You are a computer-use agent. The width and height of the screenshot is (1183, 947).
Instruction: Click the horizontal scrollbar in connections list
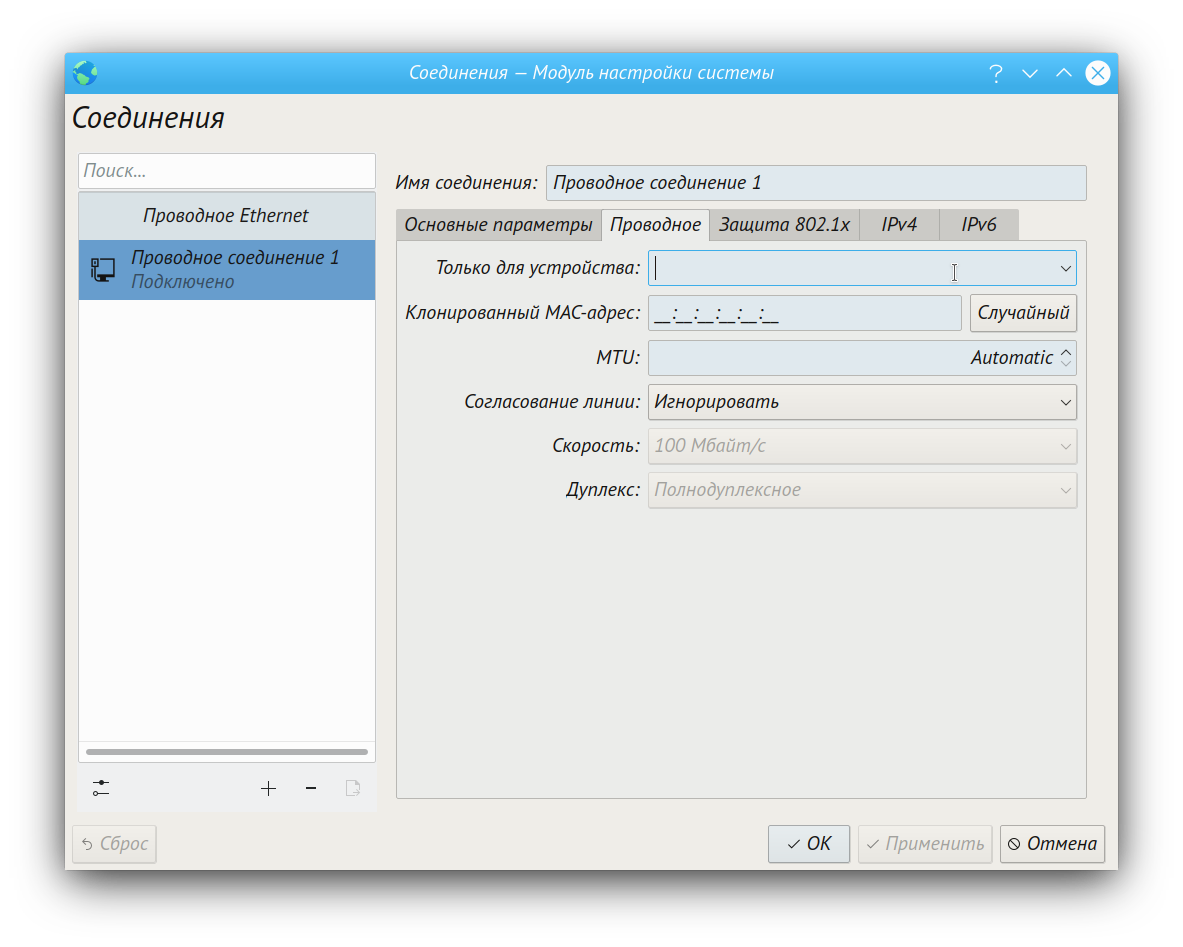(227, 752)
